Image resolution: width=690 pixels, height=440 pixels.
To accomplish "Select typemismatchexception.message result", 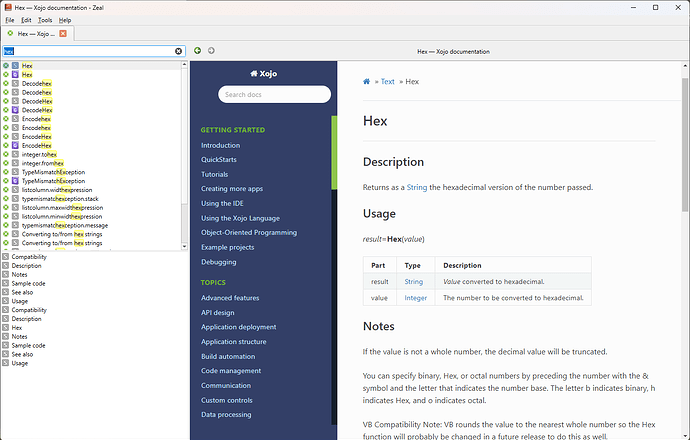I will 65,225.
